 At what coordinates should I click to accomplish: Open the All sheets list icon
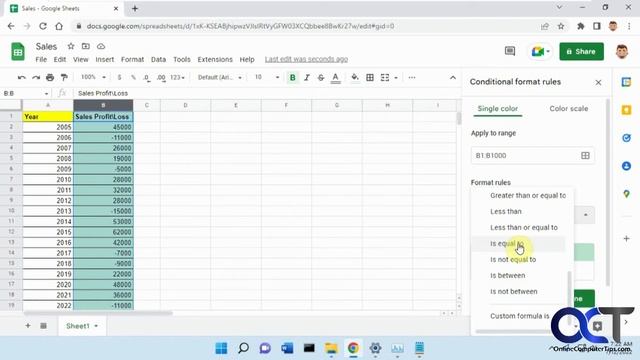43,326
